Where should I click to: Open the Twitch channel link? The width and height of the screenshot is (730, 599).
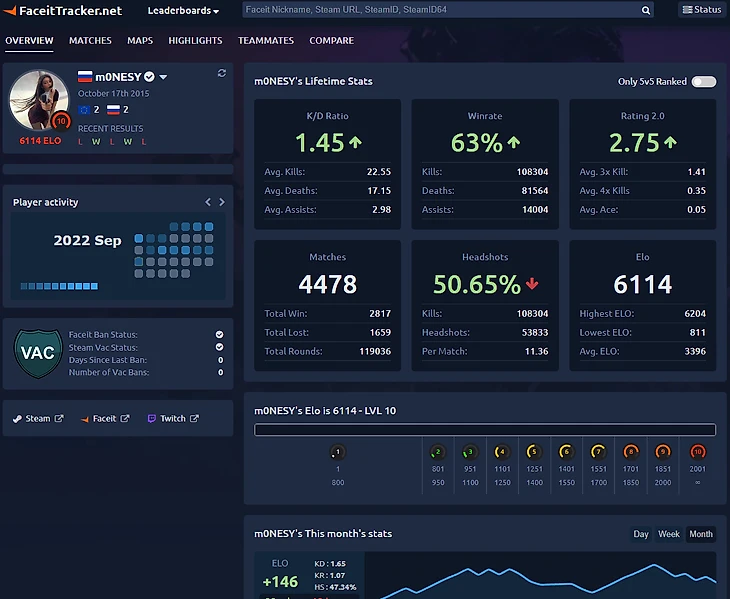click(173, 418)
